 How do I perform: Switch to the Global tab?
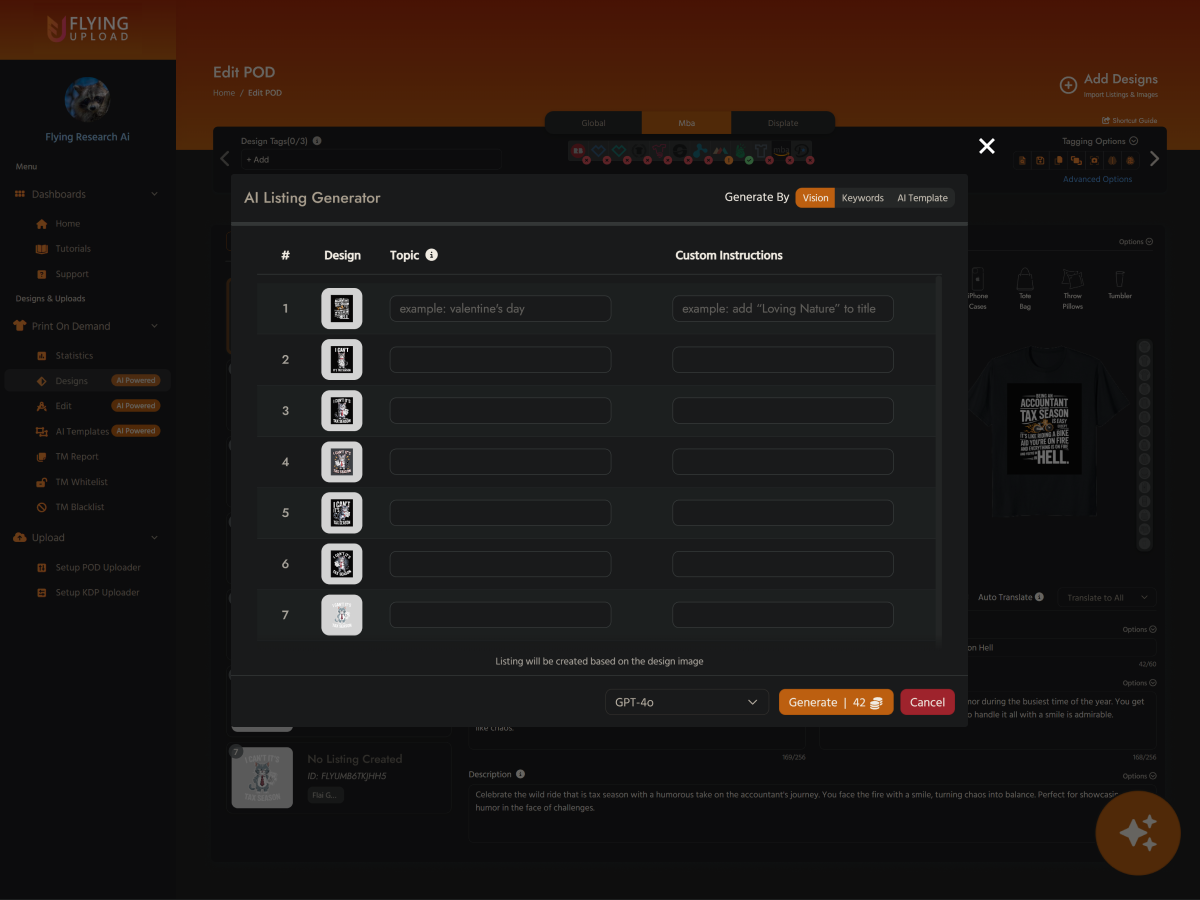[x=593, y=123]
